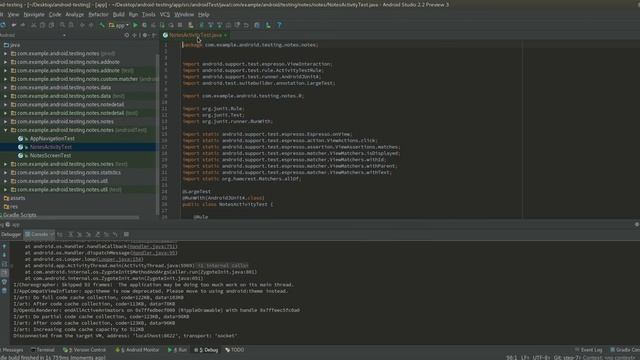This screenshot has height=360, width=640.
Task: Expand com.example.android.testing.notes.notedetail package
Action: click(x=6, y=104)
